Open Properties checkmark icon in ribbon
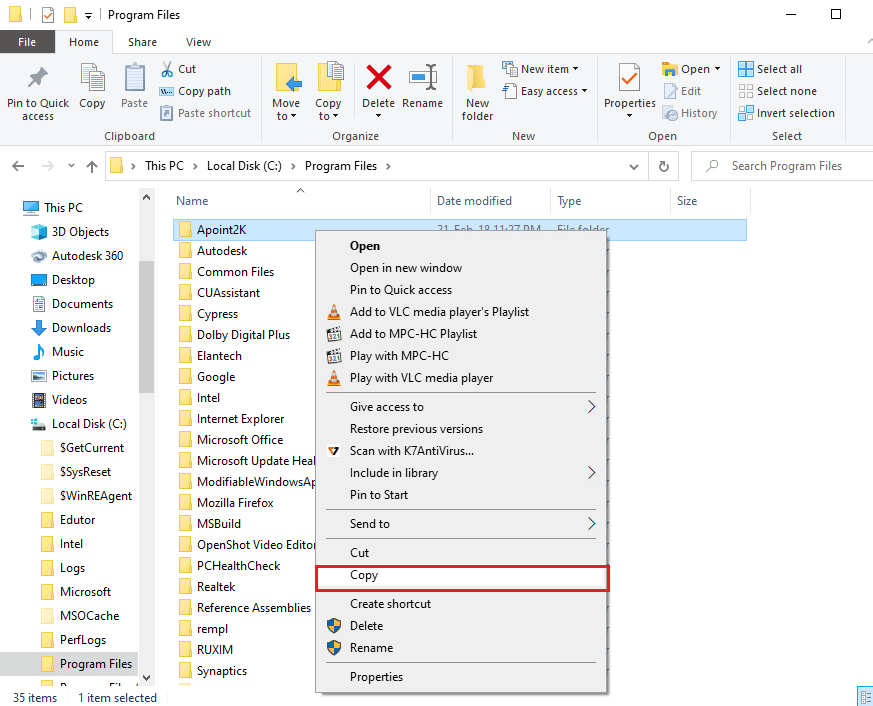This screenshot has height=706, width=873. 630,77
